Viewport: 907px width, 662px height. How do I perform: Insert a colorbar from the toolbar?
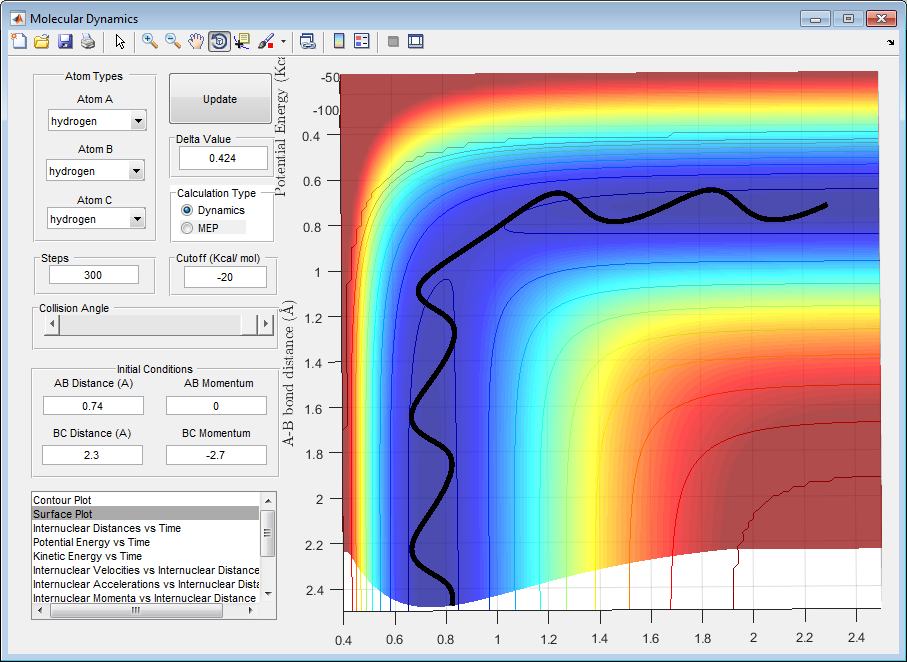click(x=339, y=41)
